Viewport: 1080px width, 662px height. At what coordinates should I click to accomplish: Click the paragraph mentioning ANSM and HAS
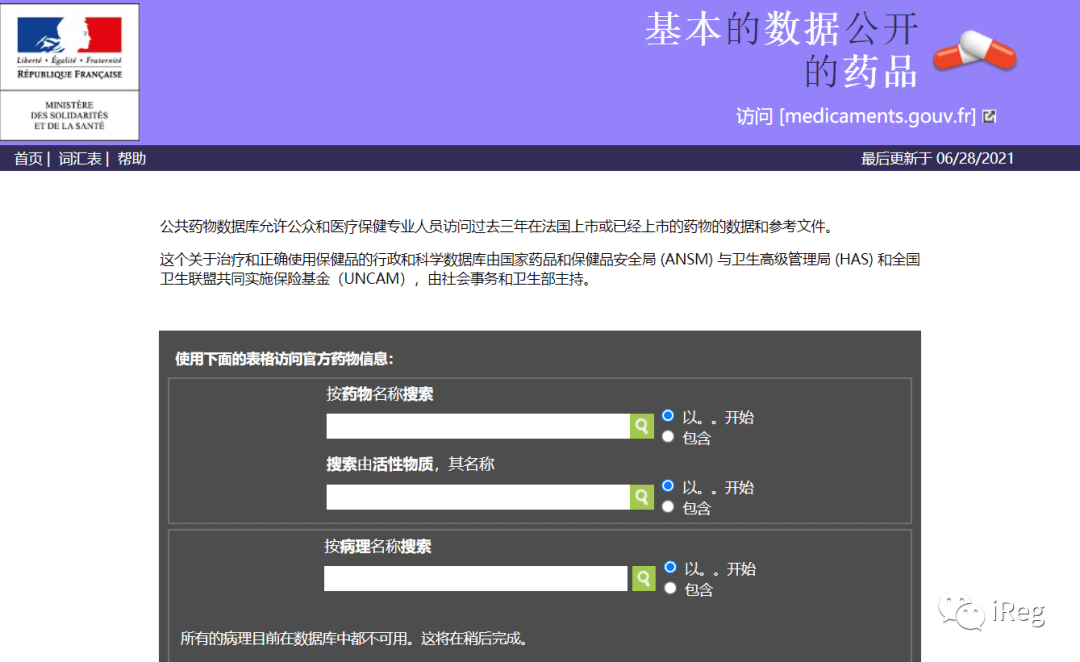click(540, 269)
